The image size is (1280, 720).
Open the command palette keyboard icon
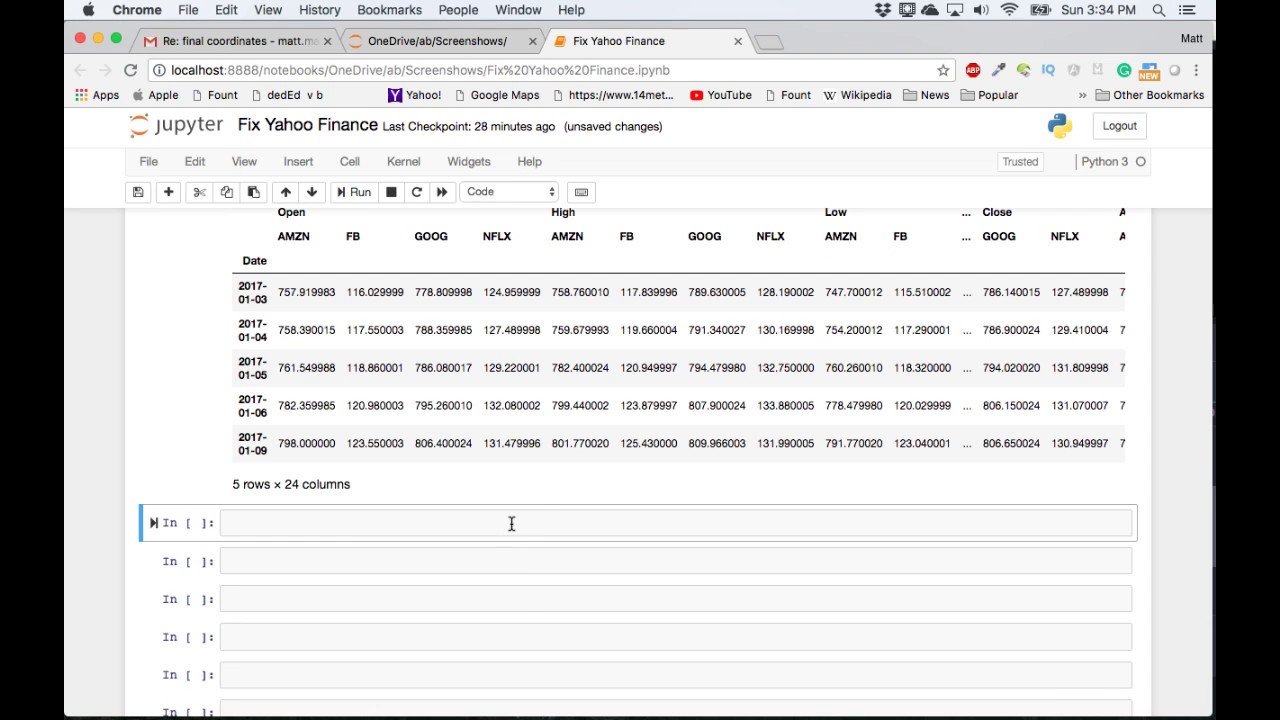(581, 192)
